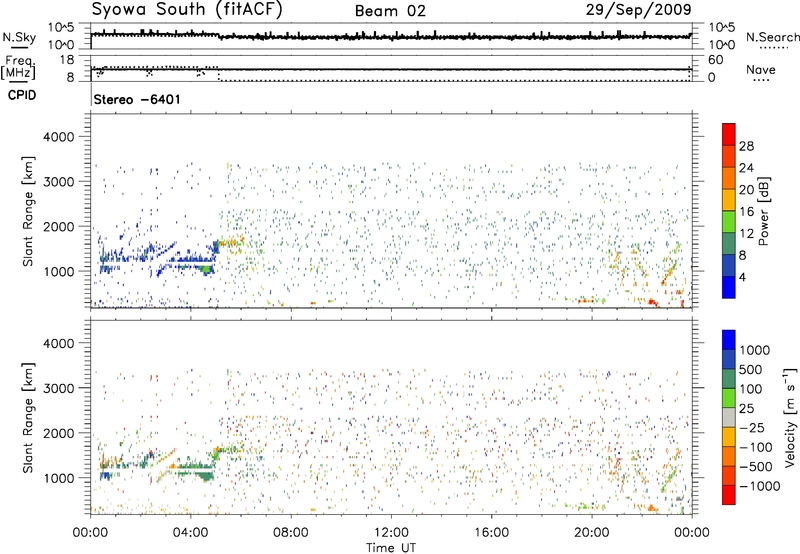
Task: Click the bottom red segment of velocity colorbar
Action: pyautogui.click(x=729, y=495)
